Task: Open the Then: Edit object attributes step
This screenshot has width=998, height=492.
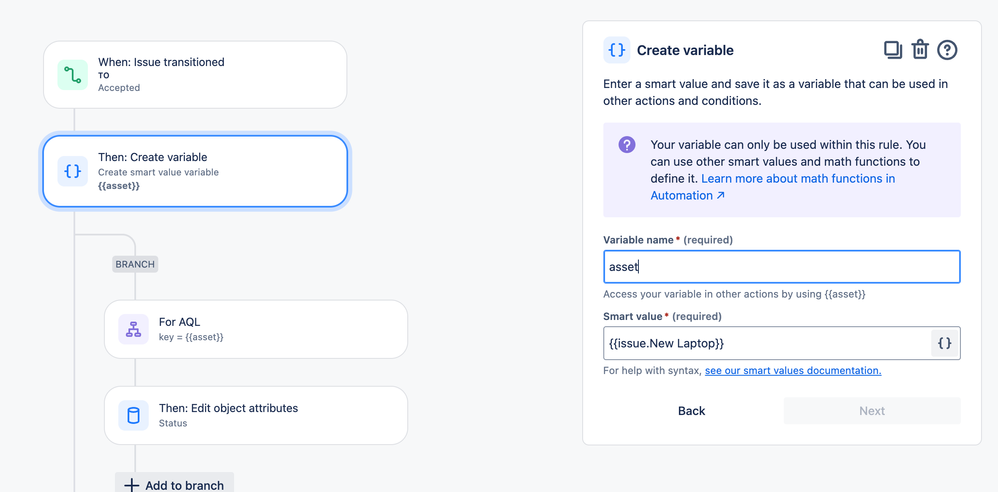Action: 256,416
